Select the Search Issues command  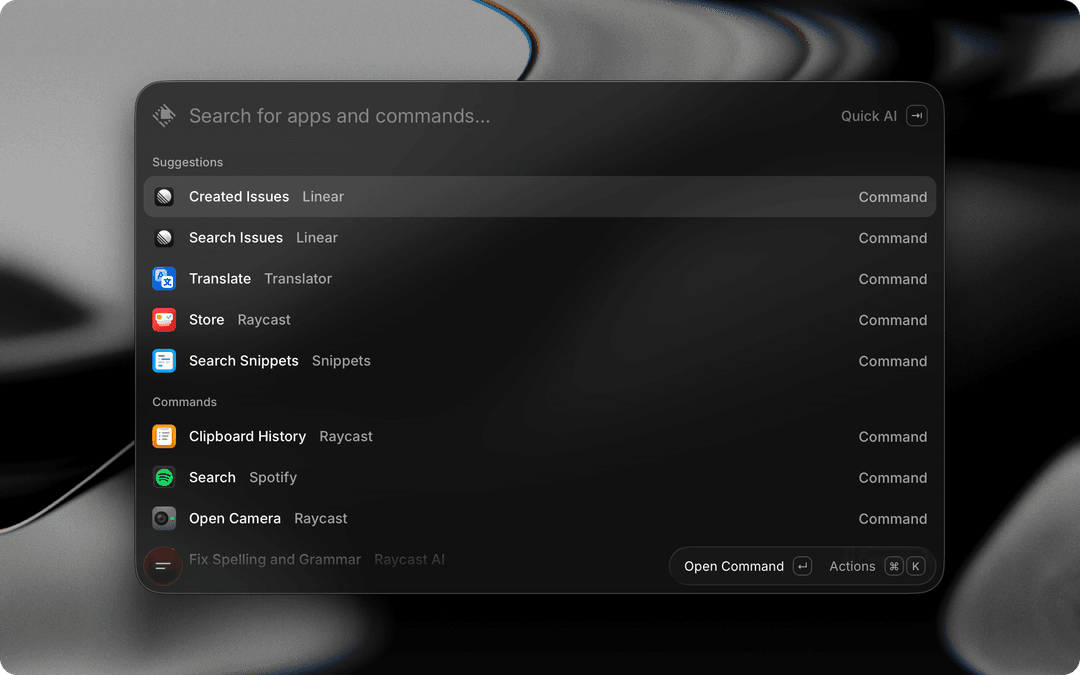pos(540,238)
